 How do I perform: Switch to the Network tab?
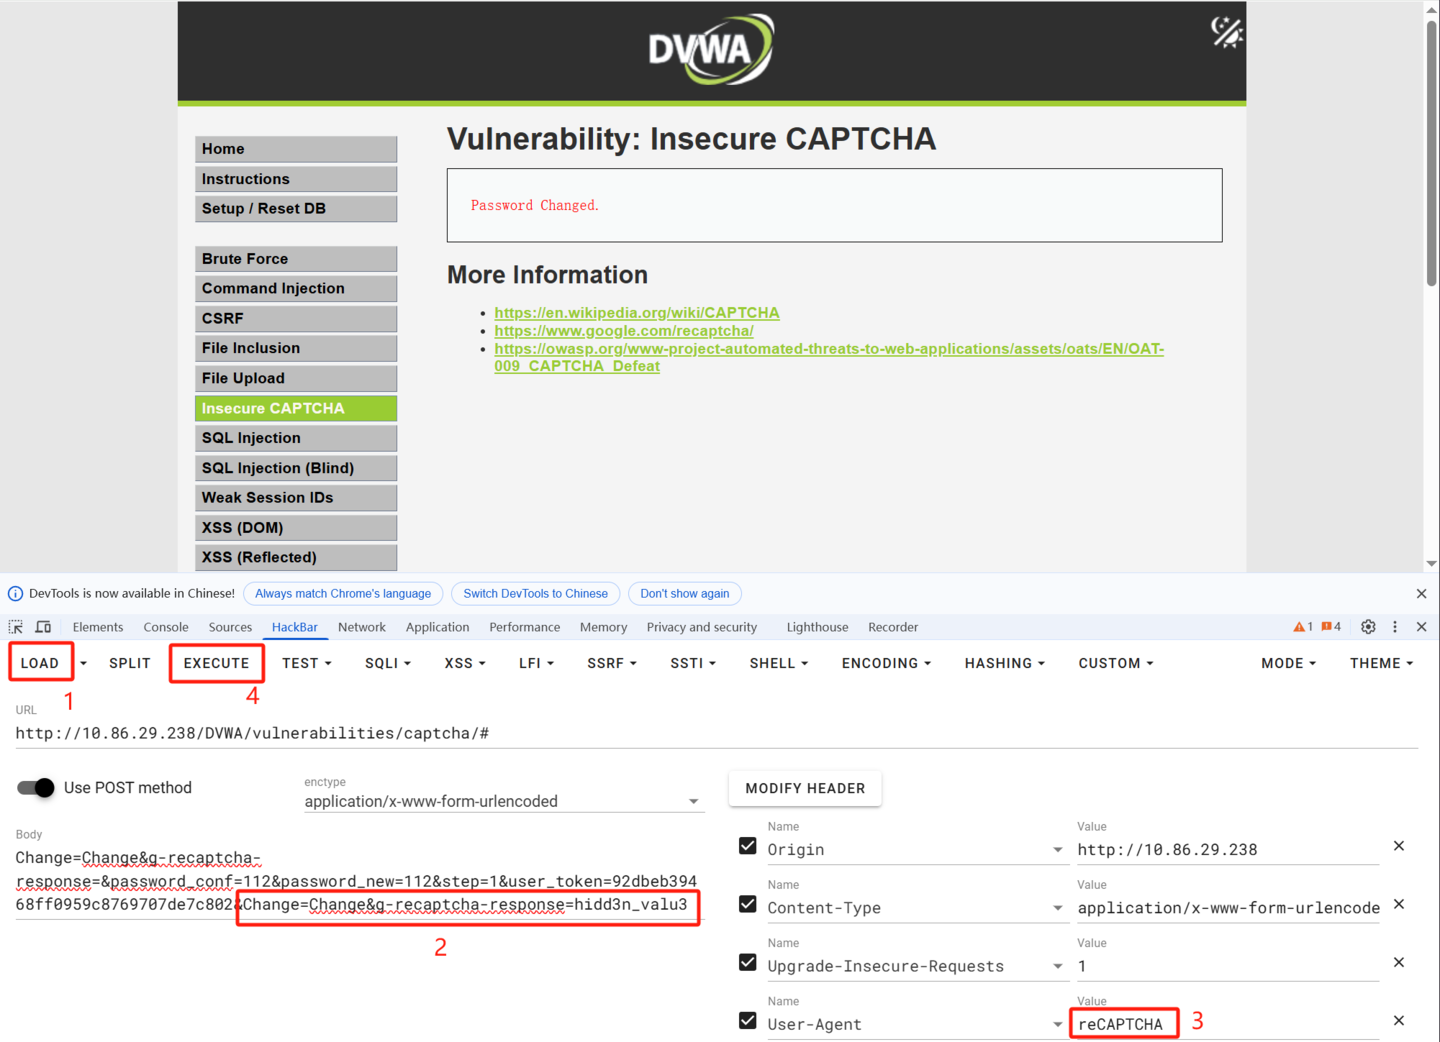[361, 627]
